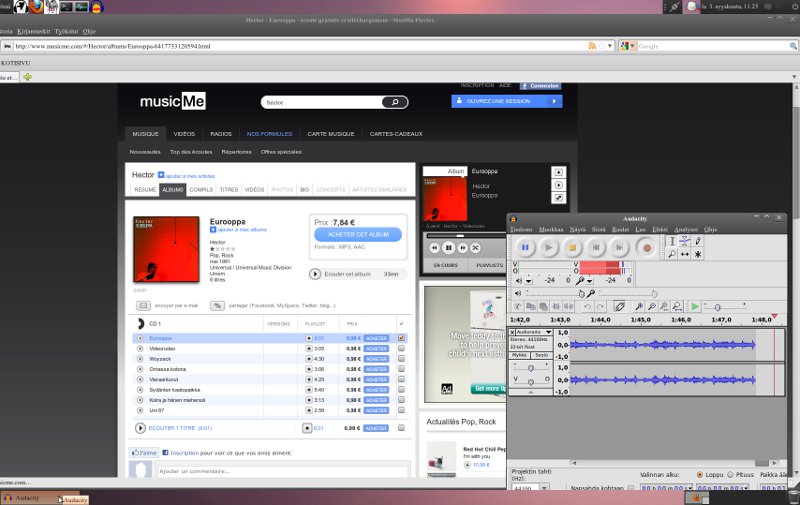The image size is (800, 505).
Task: Open Audacity's Tiedosto menu
Action: [x=521, y=229]
